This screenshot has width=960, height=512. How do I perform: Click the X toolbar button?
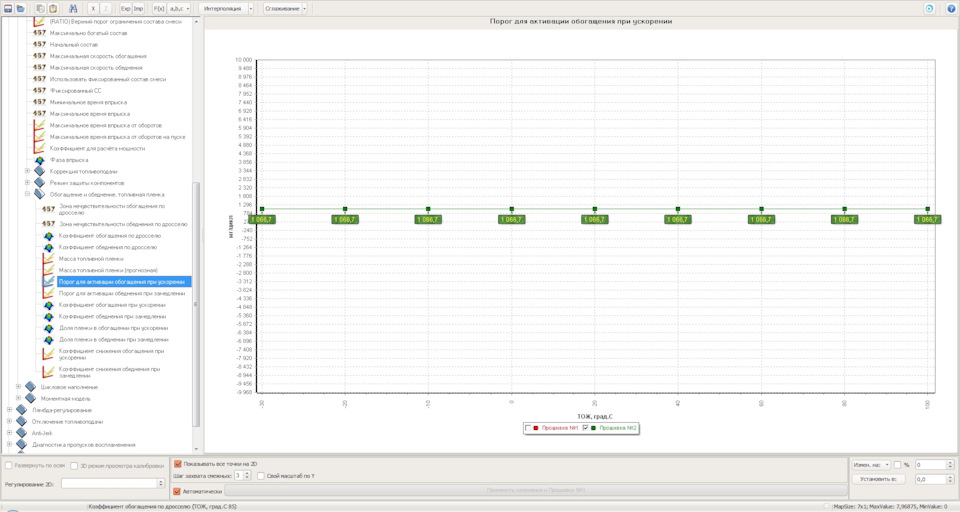coord(93,9)
